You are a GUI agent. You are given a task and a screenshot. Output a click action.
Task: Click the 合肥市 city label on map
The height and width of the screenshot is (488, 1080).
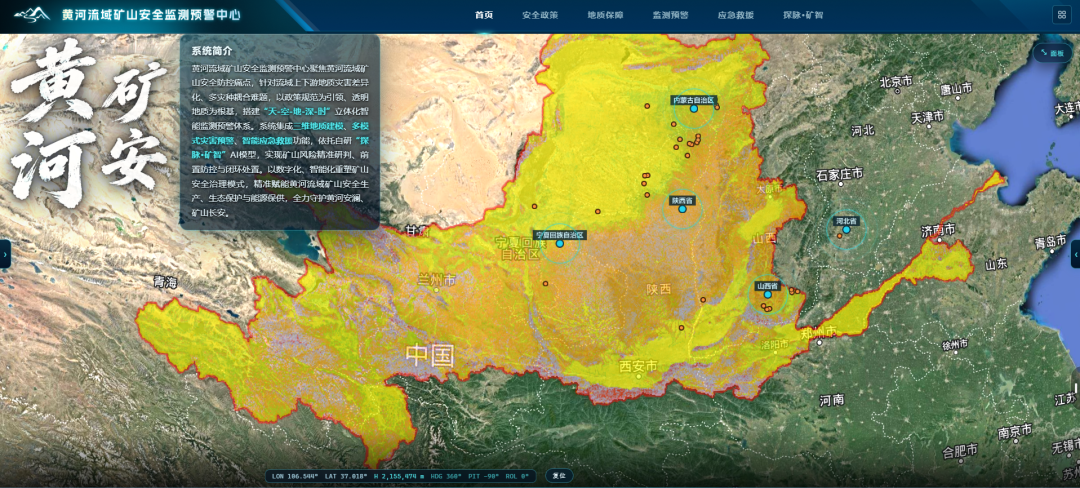click(x=959, y=452)
